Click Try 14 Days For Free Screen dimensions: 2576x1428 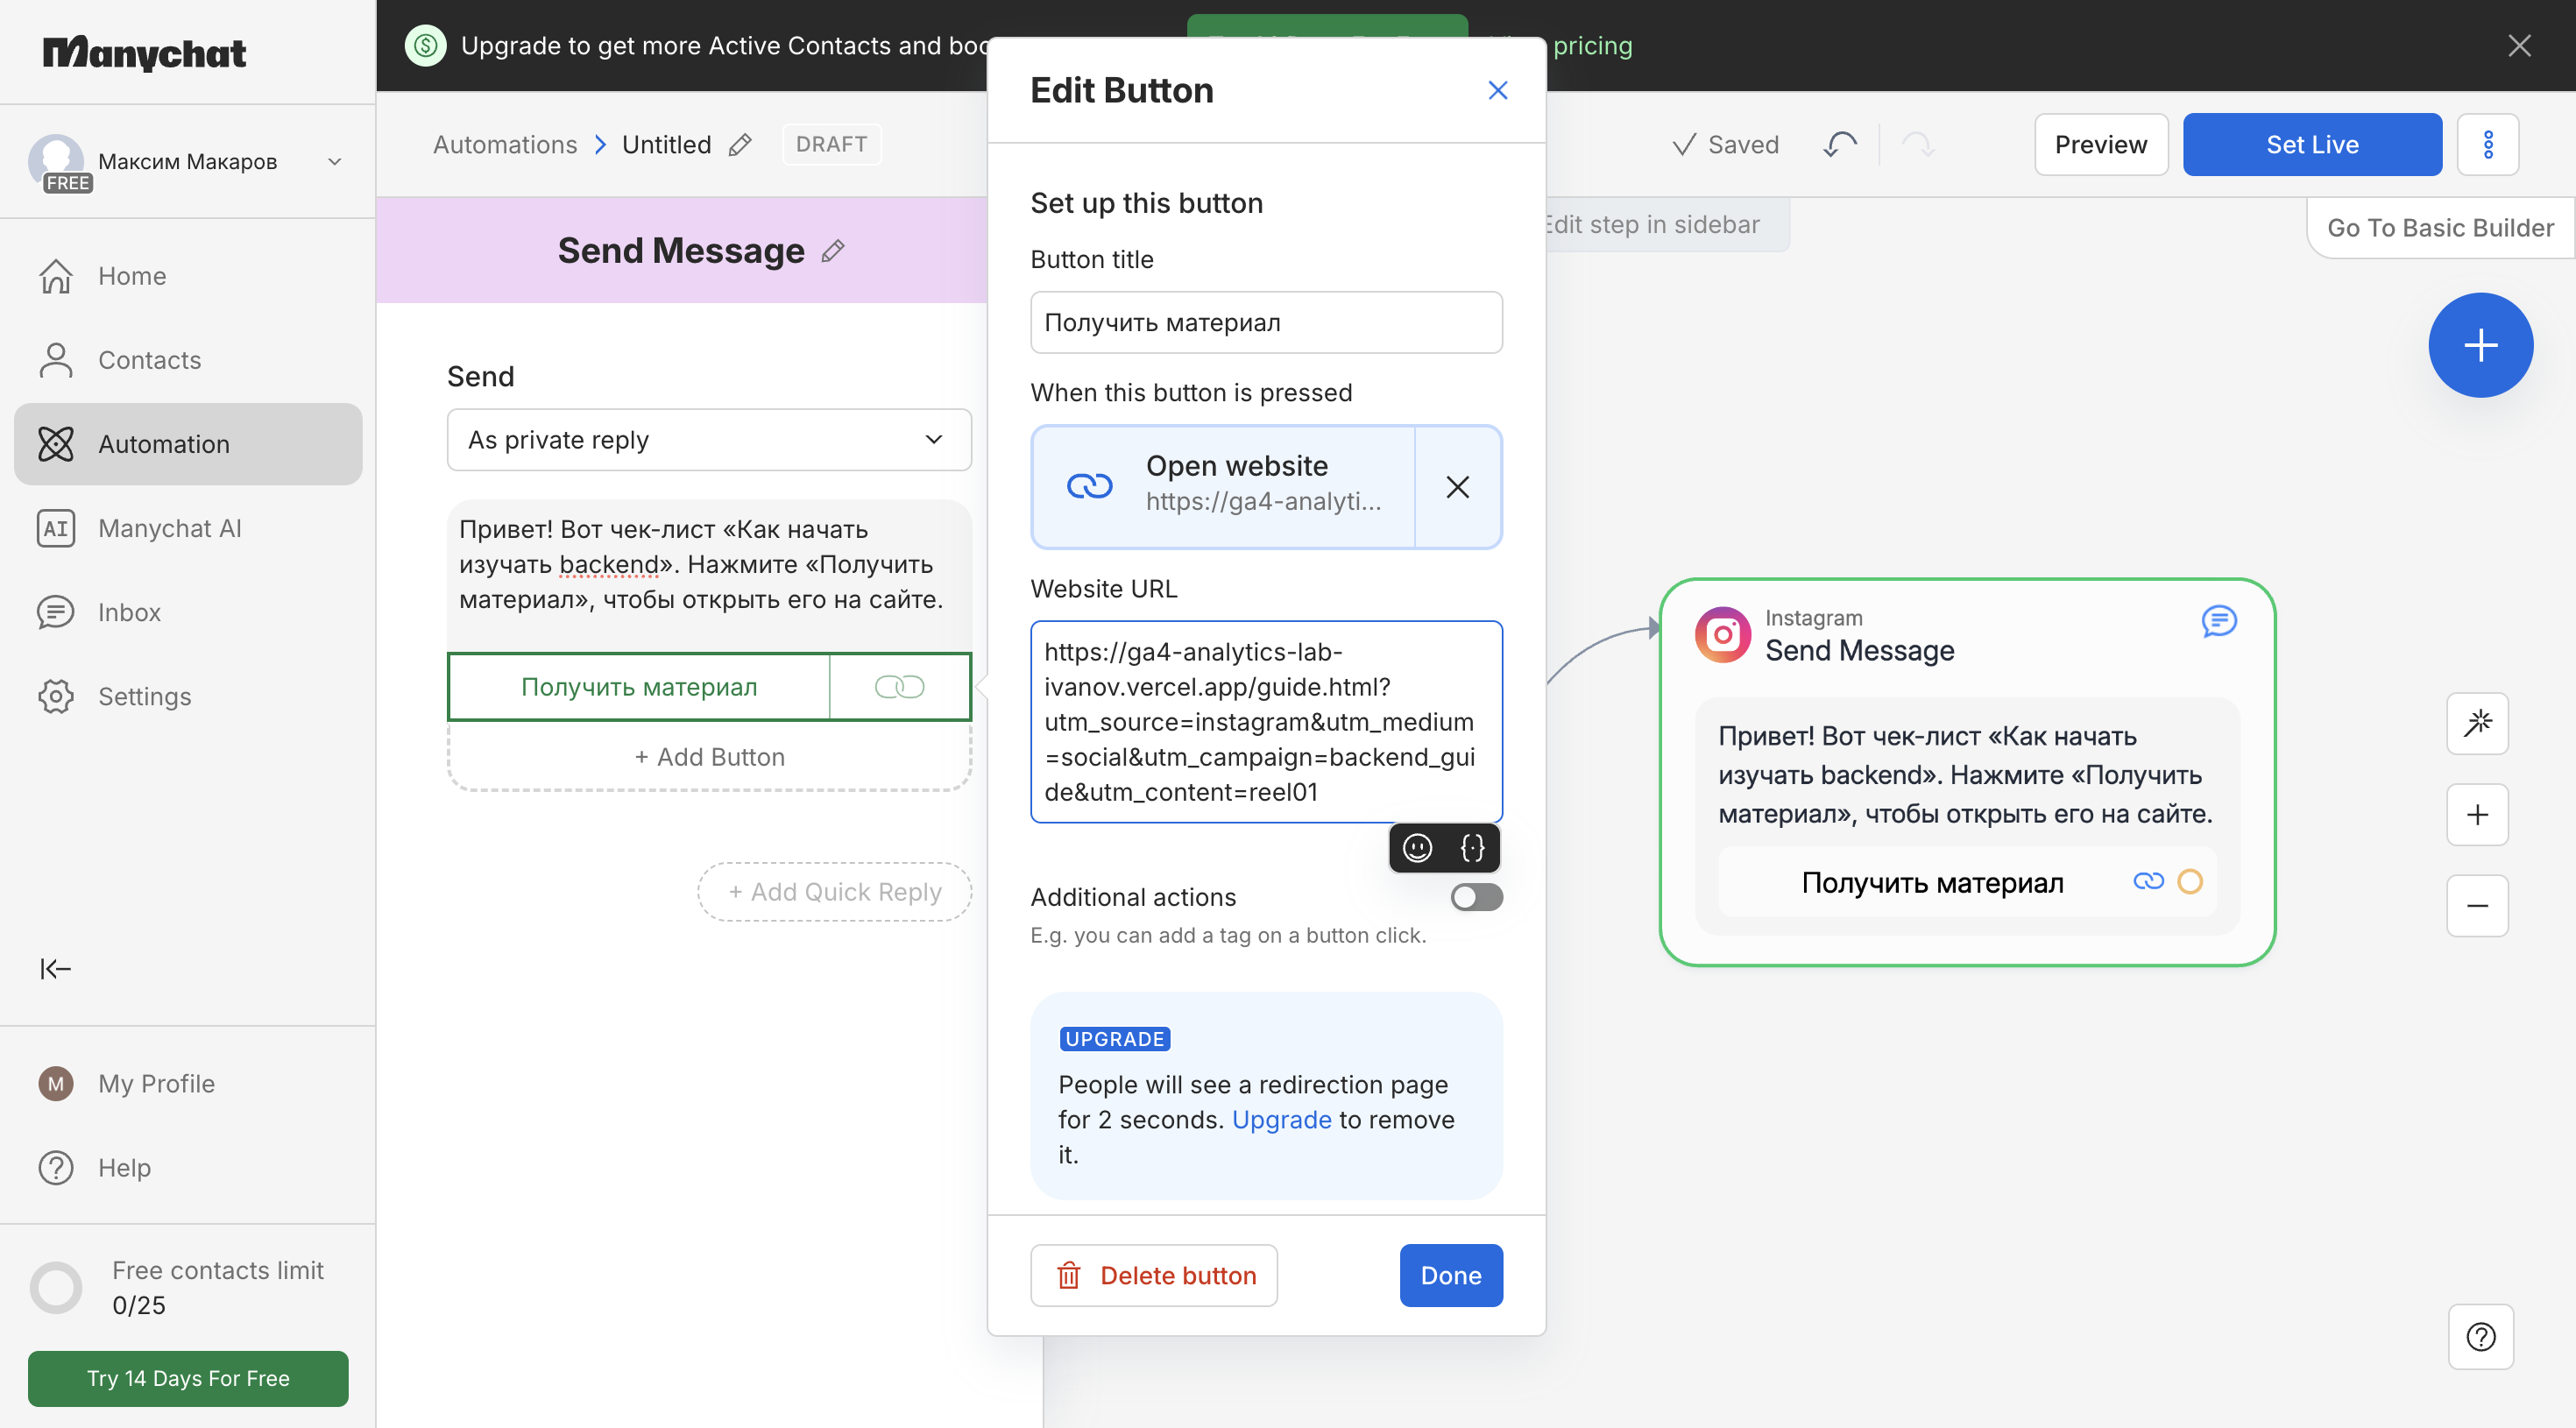click(188, 1379)
